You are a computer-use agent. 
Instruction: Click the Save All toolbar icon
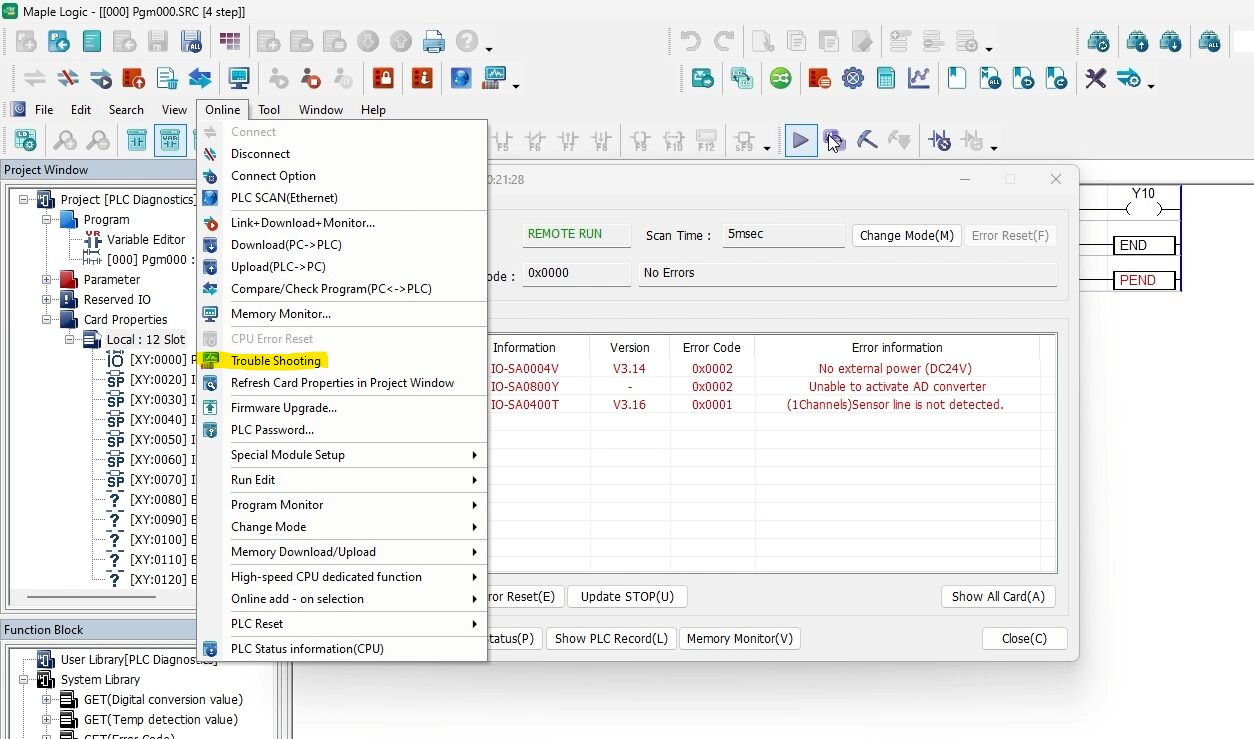coord(188,42)
